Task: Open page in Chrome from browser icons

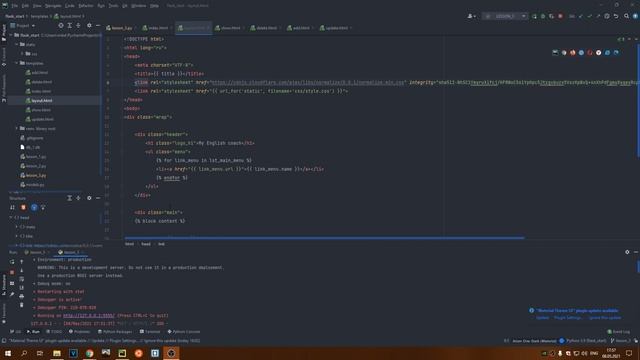Action: click(x=564, y=53)
